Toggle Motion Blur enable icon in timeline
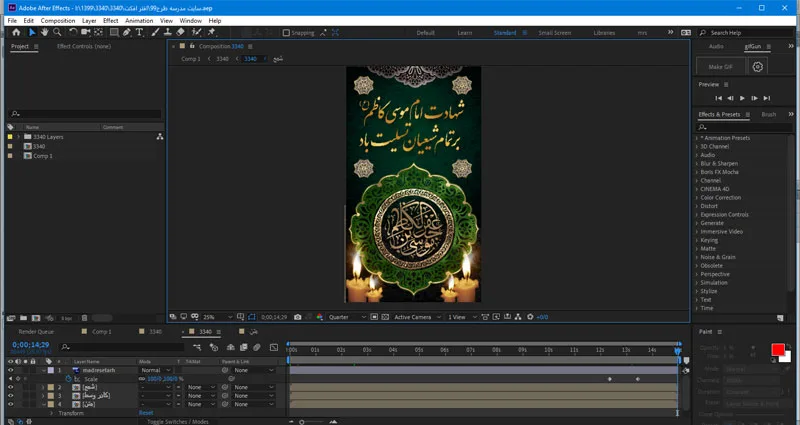Viewport: 800px width, 425px height. [x=257, y=347]
